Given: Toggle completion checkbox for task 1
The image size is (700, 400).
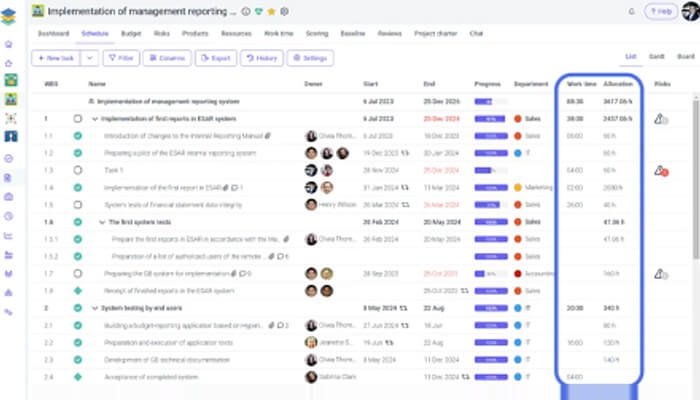Looking at the screenshot, I should tap(78, 119).
